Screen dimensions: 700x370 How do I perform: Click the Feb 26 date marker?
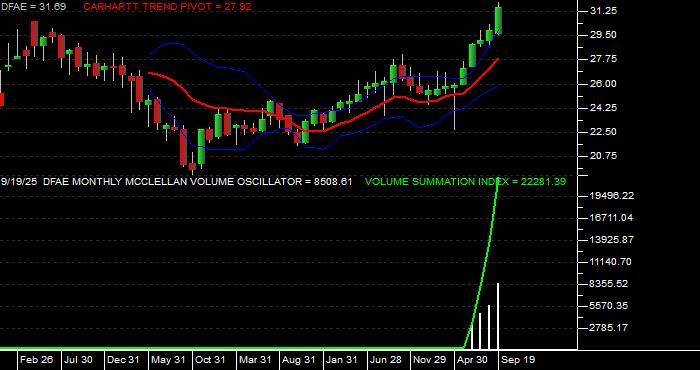tap(37, 360)
